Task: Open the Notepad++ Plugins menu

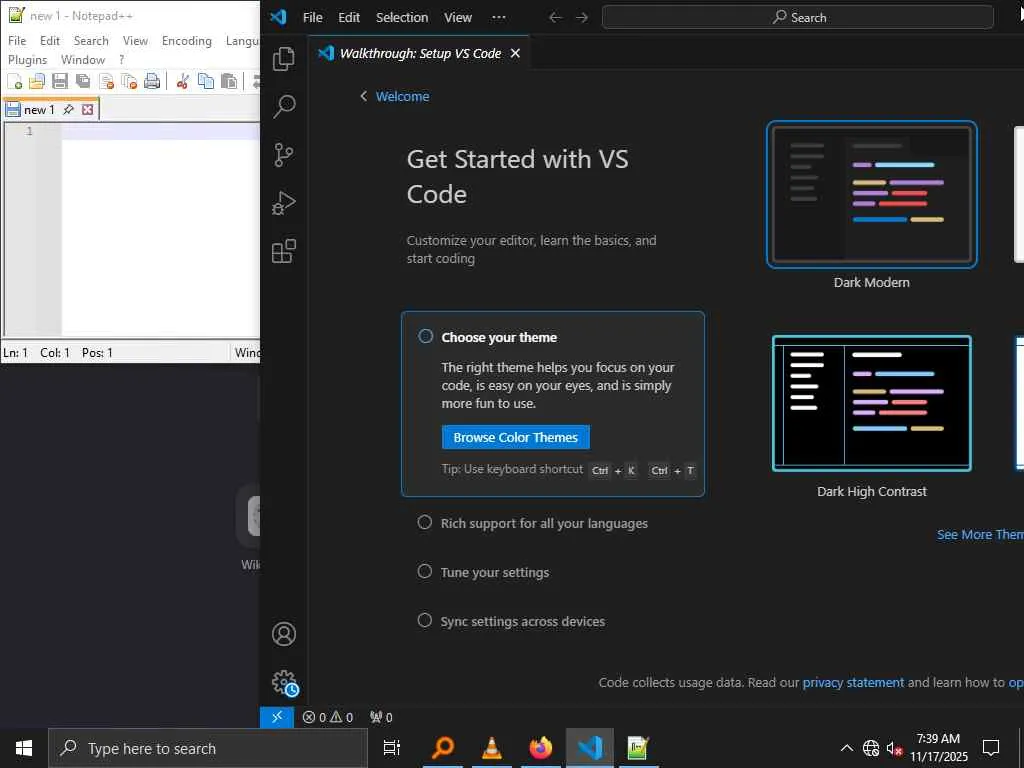Action: 27,59
